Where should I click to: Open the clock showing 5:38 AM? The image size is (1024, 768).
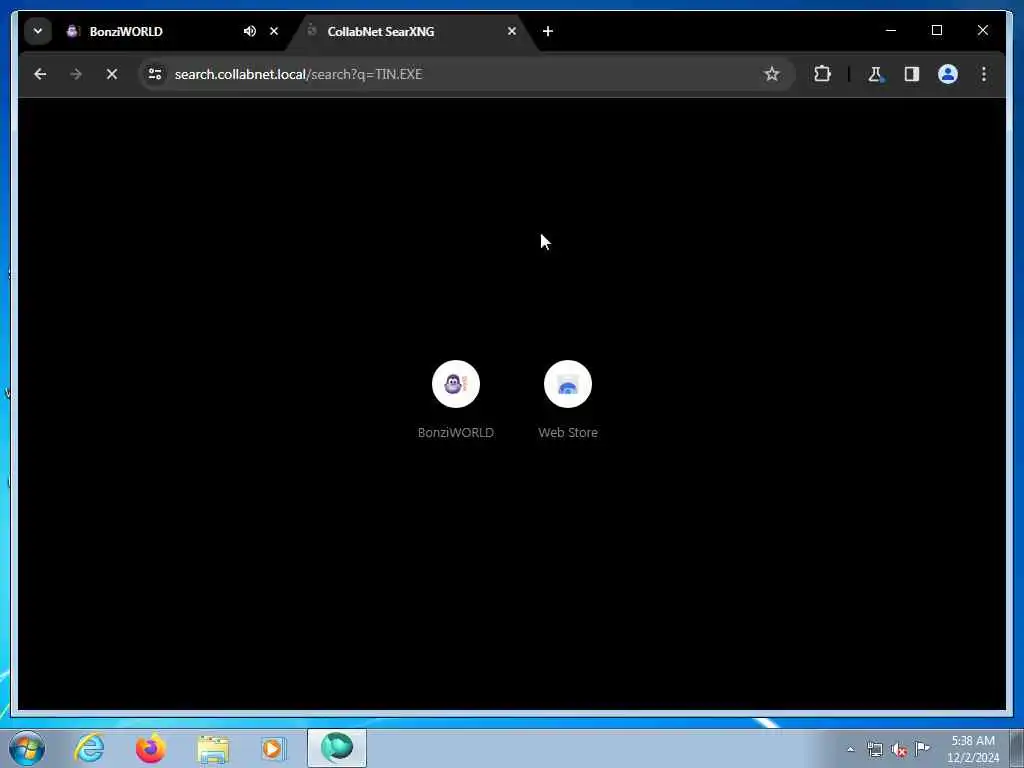pyautogui.click(x=972, y=749)
